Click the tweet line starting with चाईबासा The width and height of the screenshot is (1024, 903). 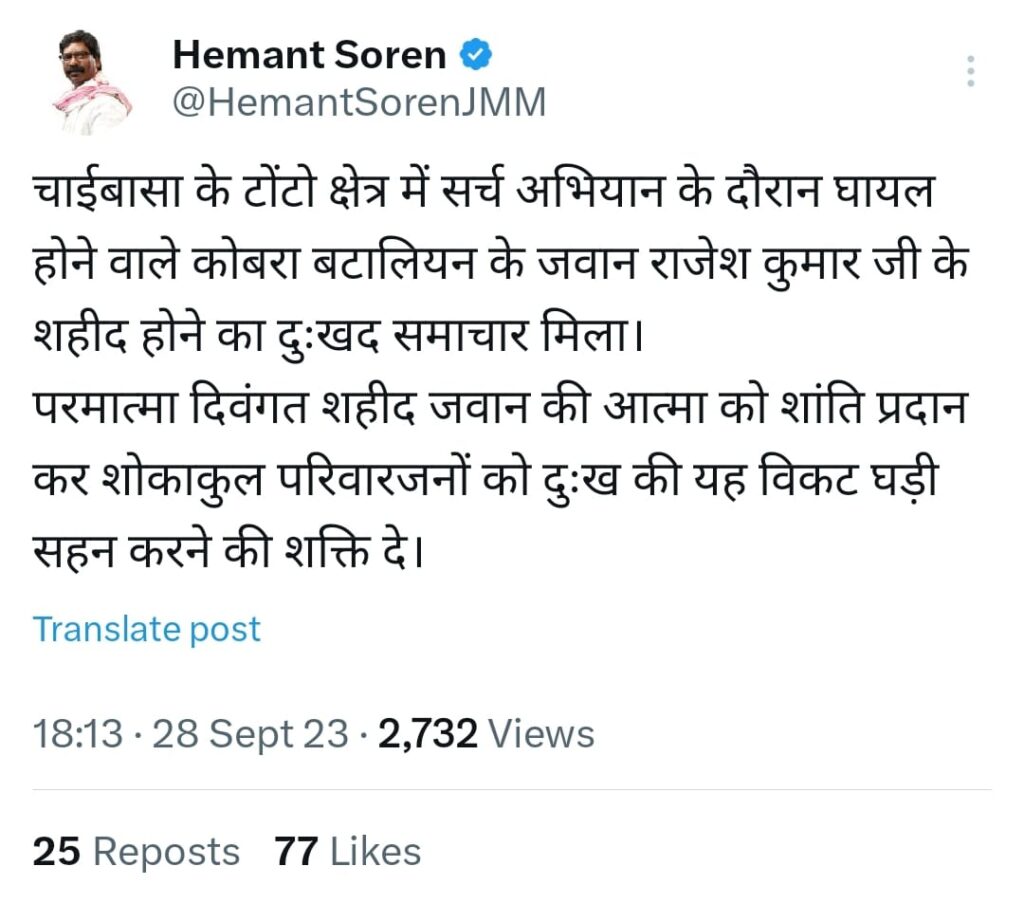pyautogui.click(x=482, y=194)
